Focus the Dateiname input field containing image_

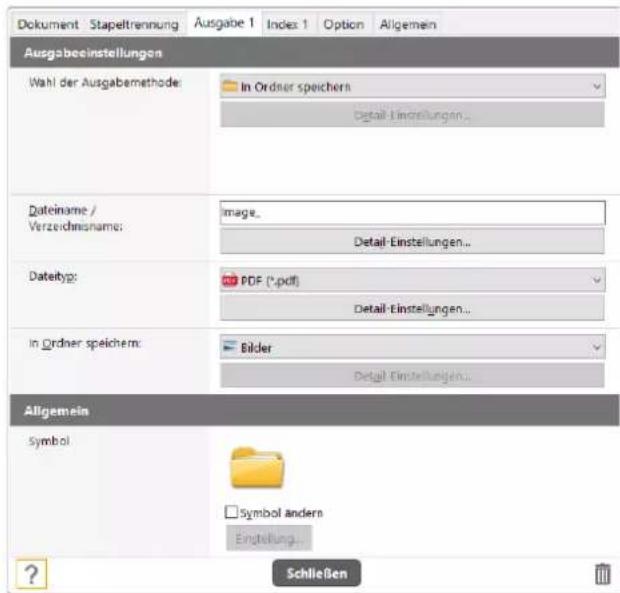point(412,213)
